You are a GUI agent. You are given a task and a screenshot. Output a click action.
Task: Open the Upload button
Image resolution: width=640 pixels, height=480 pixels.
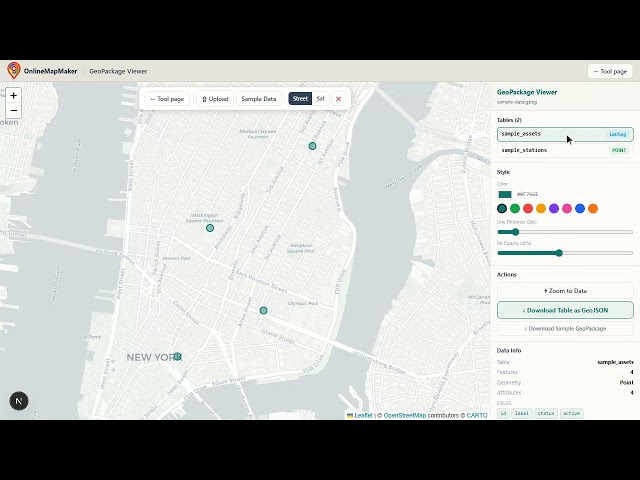click(x=215, y=99)
